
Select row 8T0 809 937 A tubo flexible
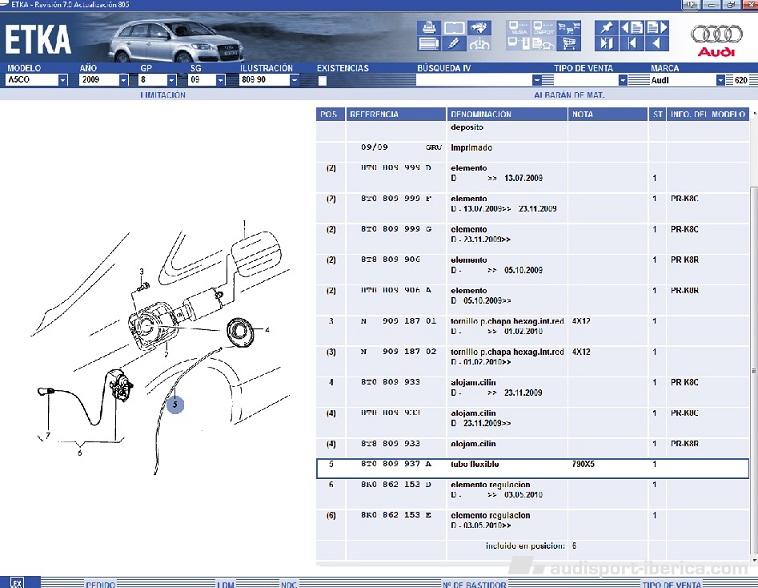click(x=533, y=468)
